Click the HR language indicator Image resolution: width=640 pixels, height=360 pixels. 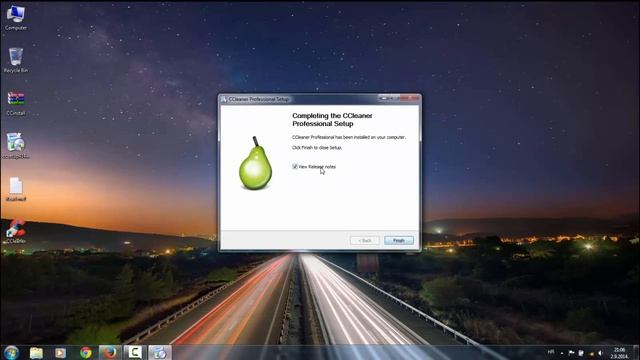pyautogui.click(x=551, y=352)
